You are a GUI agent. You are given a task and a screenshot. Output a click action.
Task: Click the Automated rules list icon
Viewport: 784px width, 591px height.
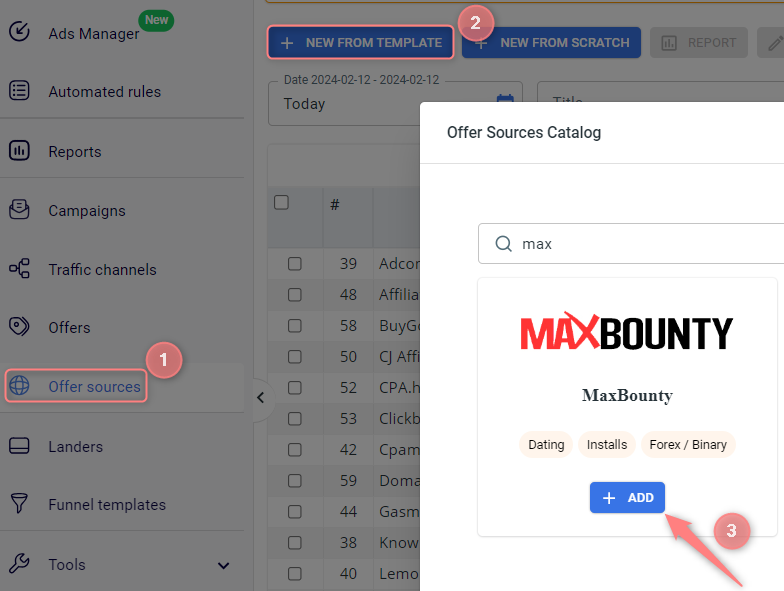pos(19,90)
